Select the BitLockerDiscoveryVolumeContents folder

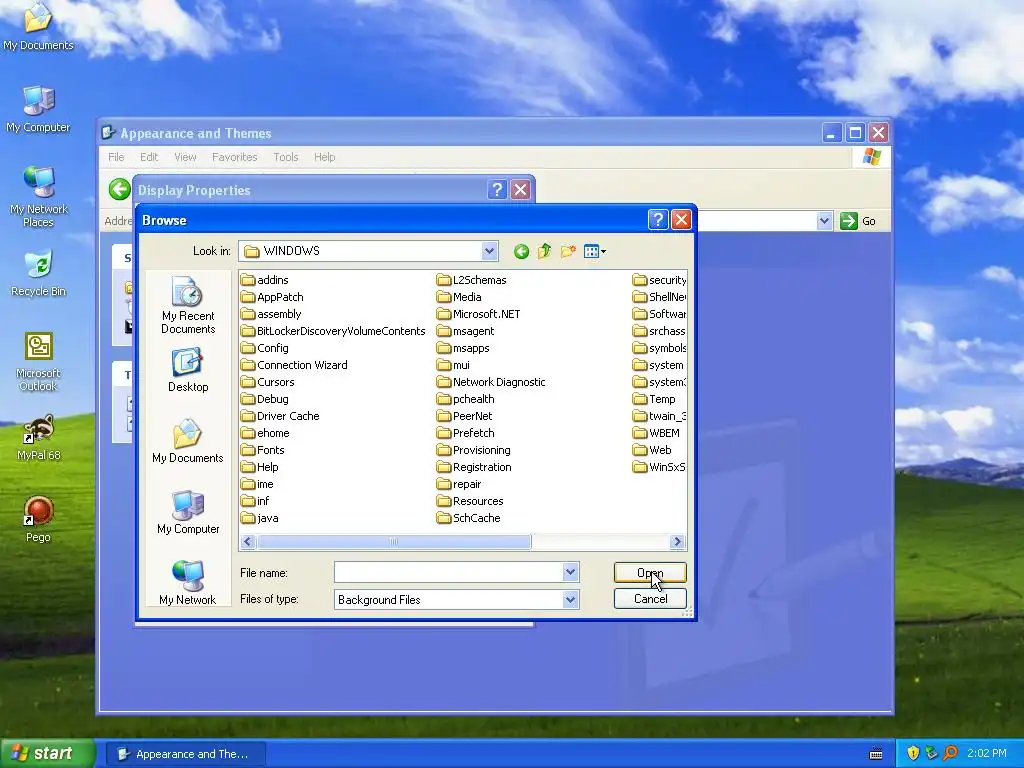(x=333, y=330)
